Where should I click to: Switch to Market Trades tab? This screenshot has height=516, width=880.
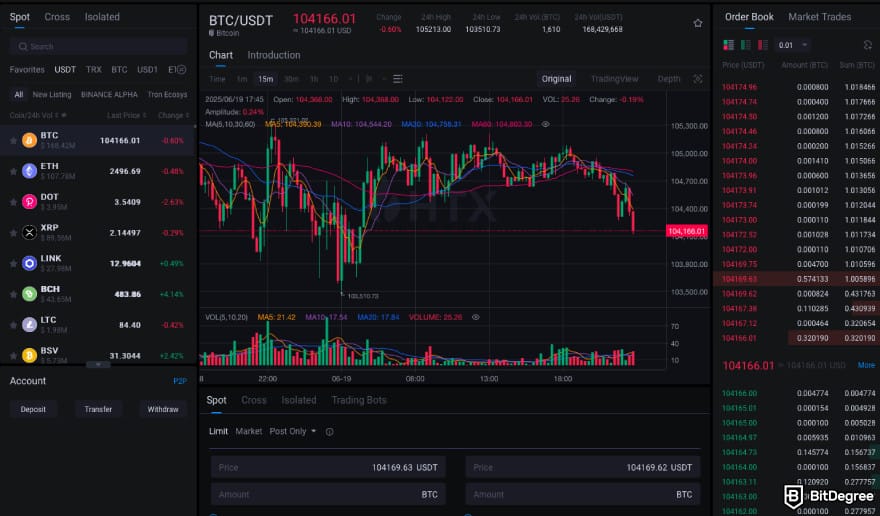[819, 17]
